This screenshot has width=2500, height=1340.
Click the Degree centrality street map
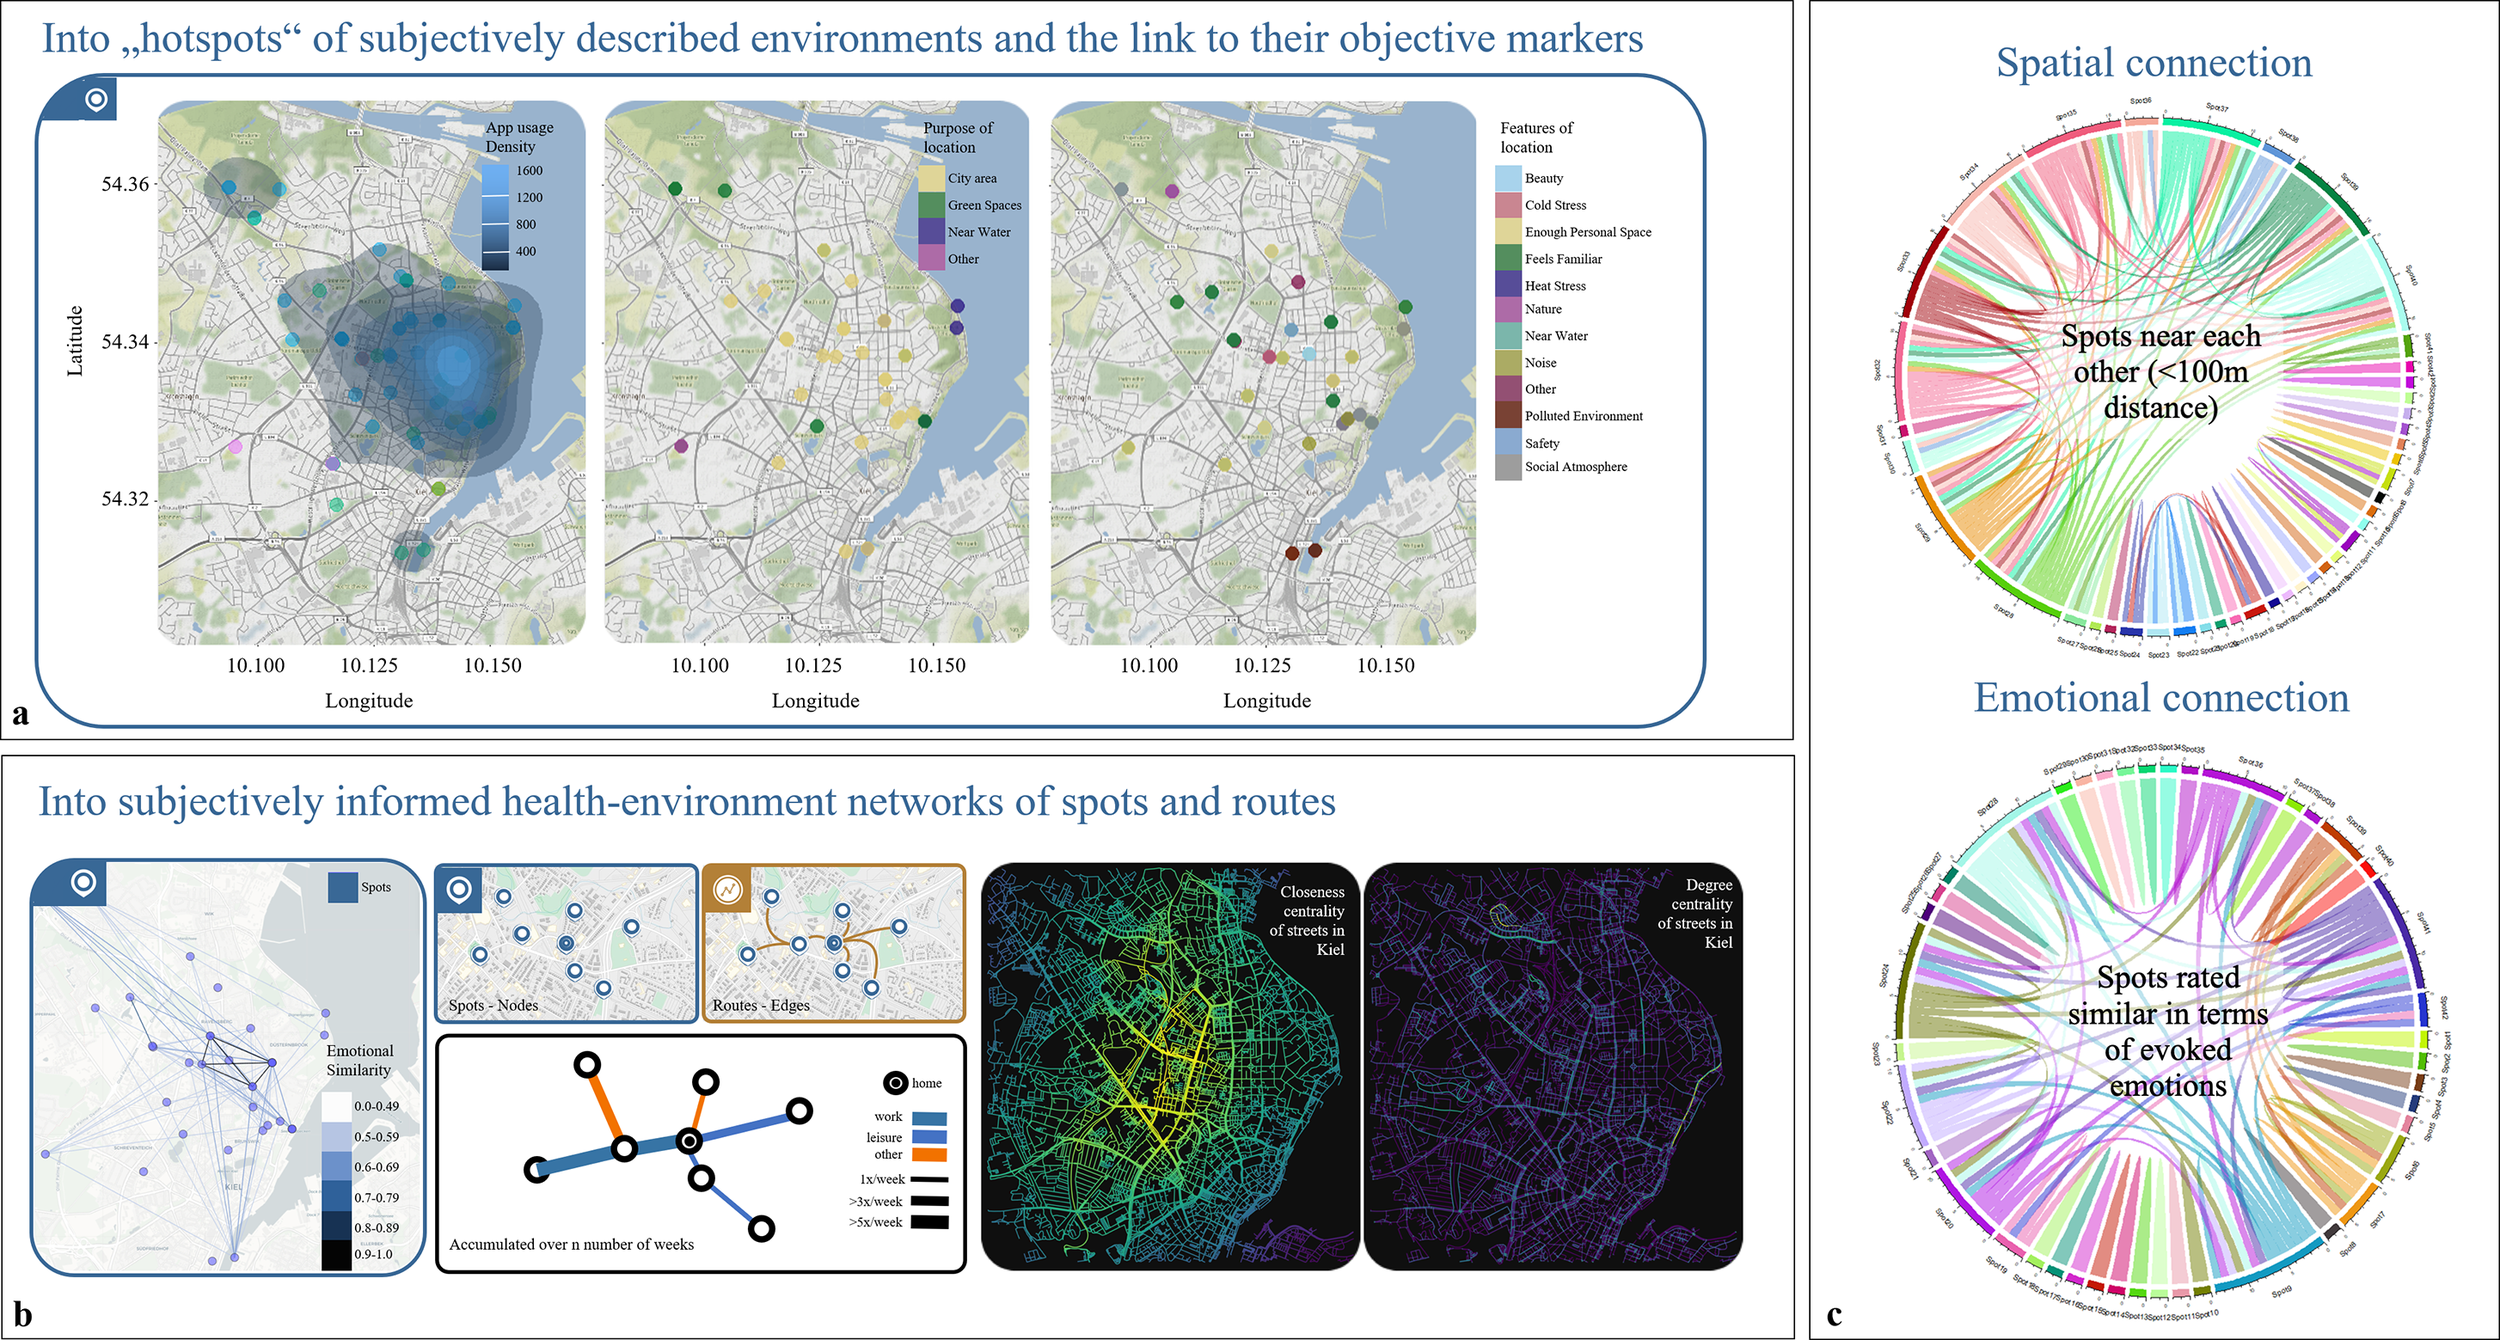[1553, 1066]
